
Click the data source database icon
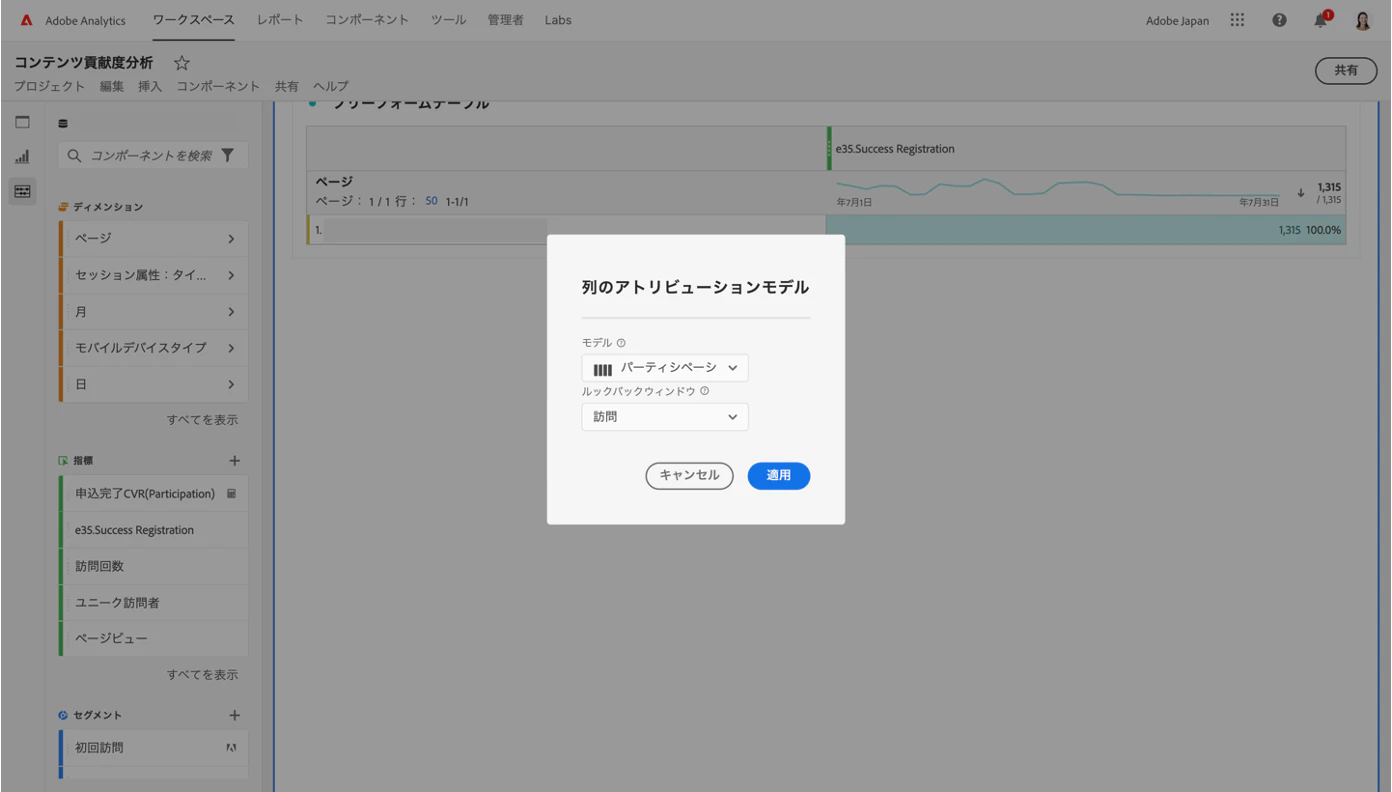tap(64, 123)
